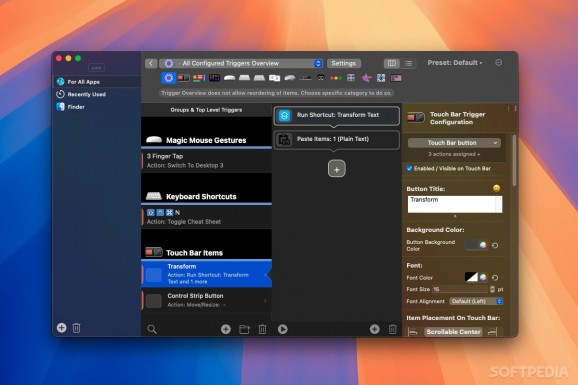Image resolution: width=578 pixels, height=385 pixels.
Task: Select For All Apps in the sidebar
Action: (x=97, y=82)
